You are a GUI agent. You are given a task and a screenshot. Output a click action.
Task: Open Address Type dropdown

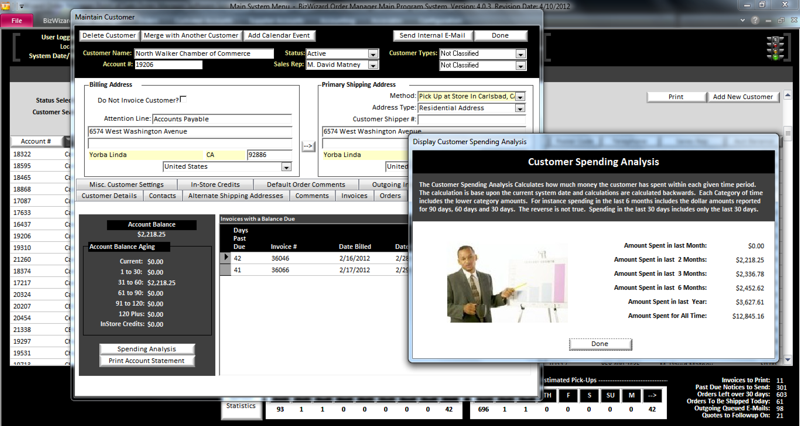click(x=520, y=108)
